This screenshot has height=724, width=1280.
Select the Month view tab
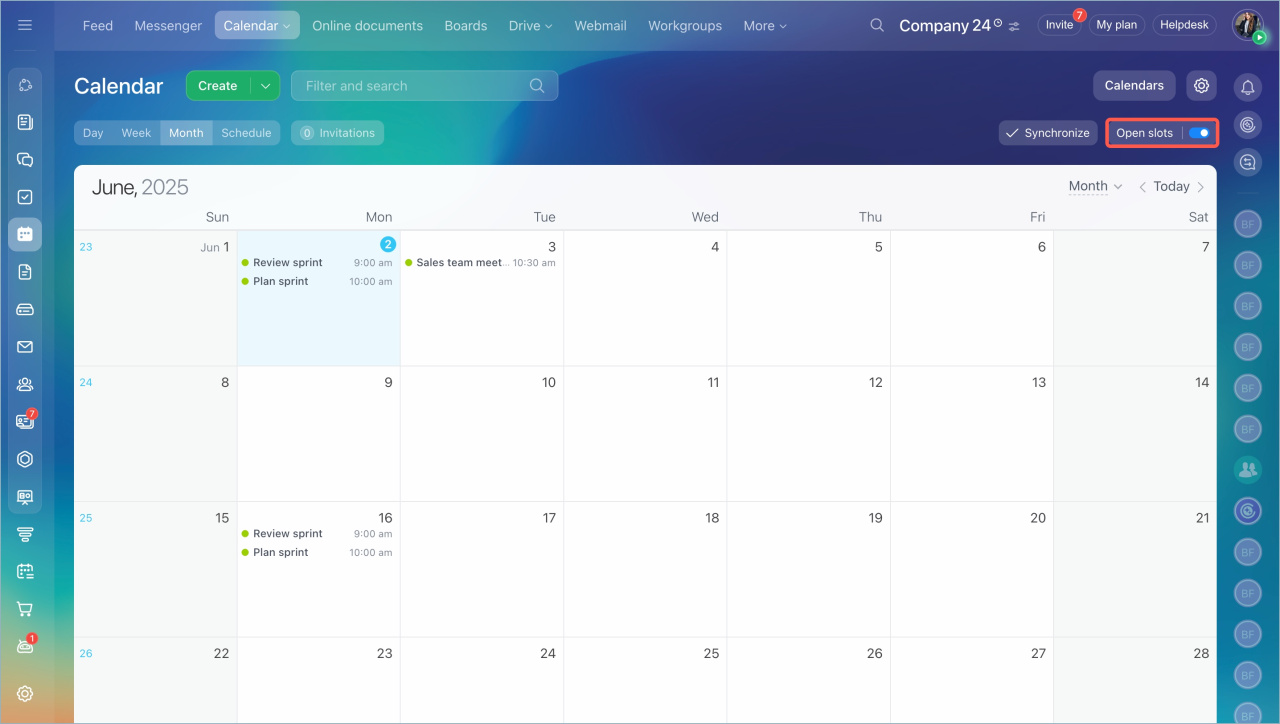click(186, 133)
